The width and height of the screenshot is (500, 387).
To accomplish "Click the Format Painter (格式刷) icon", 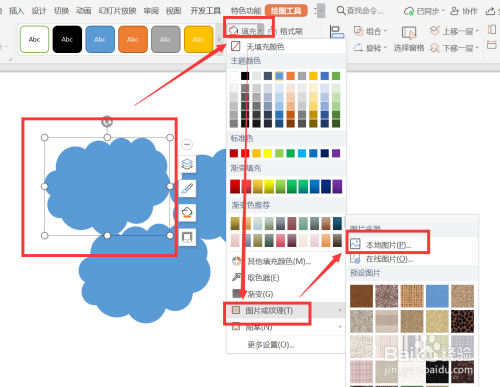I will click(x=272, y=31).
